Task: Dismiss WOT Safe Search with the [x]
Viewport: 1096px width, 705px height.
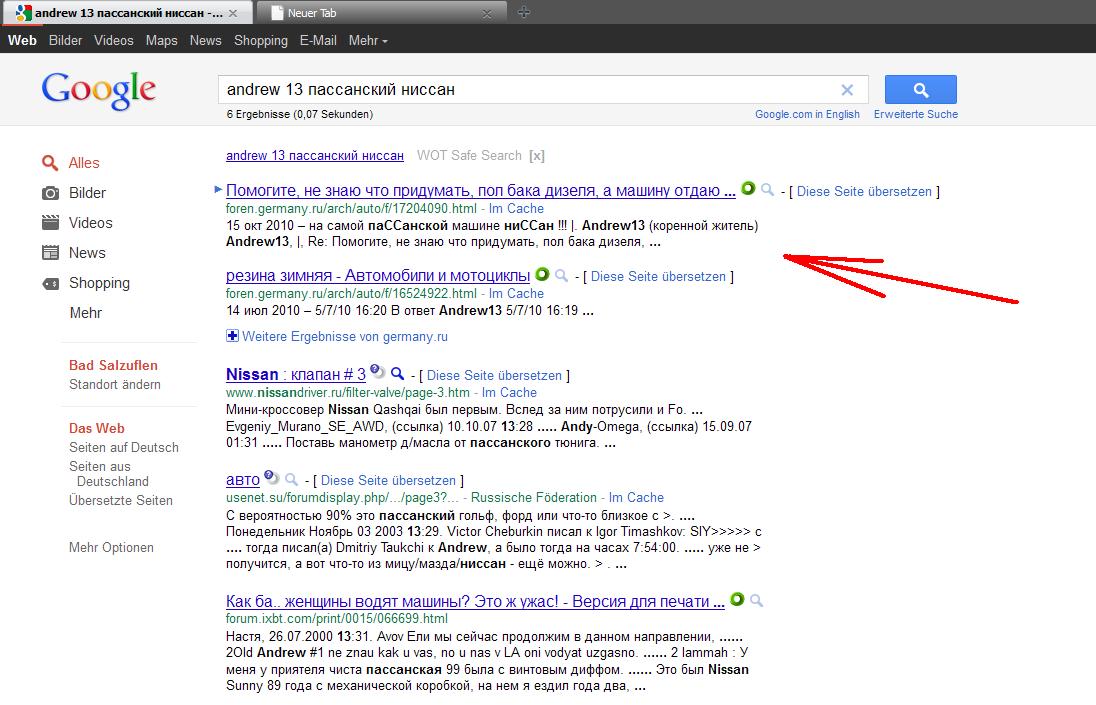Action: (536, 156)
